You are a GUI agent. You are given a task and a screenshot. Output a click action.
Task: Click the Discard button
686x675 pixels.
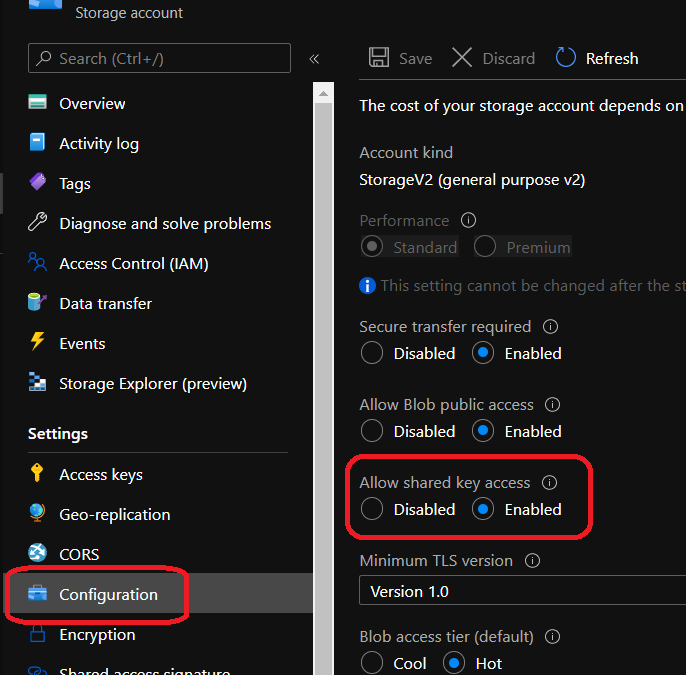tap(493, 58)
